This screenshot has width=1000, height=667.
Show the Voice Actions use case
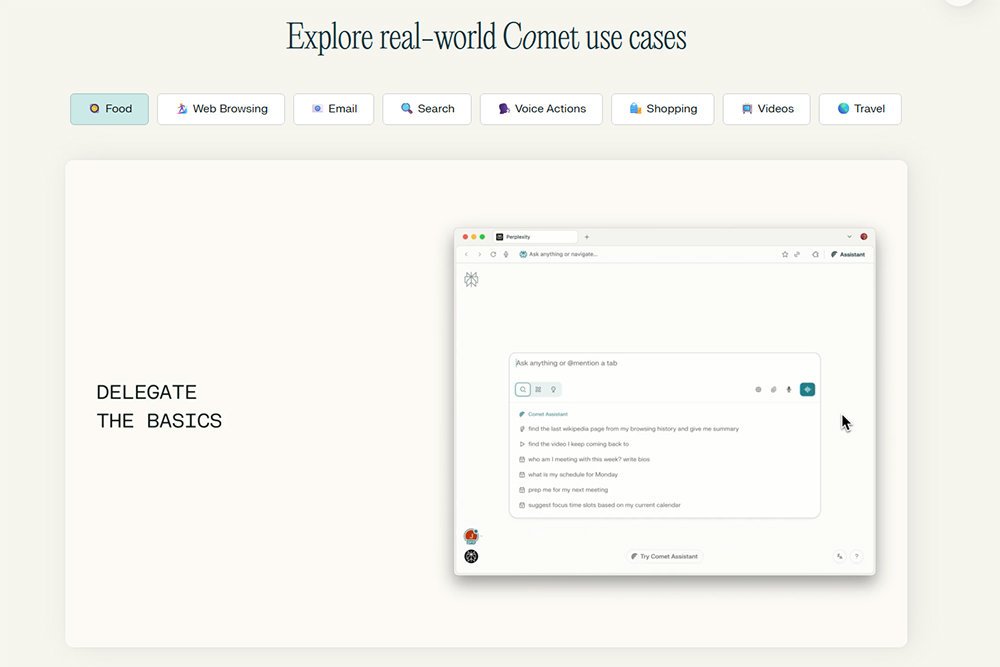pyautogui.click(x=540, y=109)
